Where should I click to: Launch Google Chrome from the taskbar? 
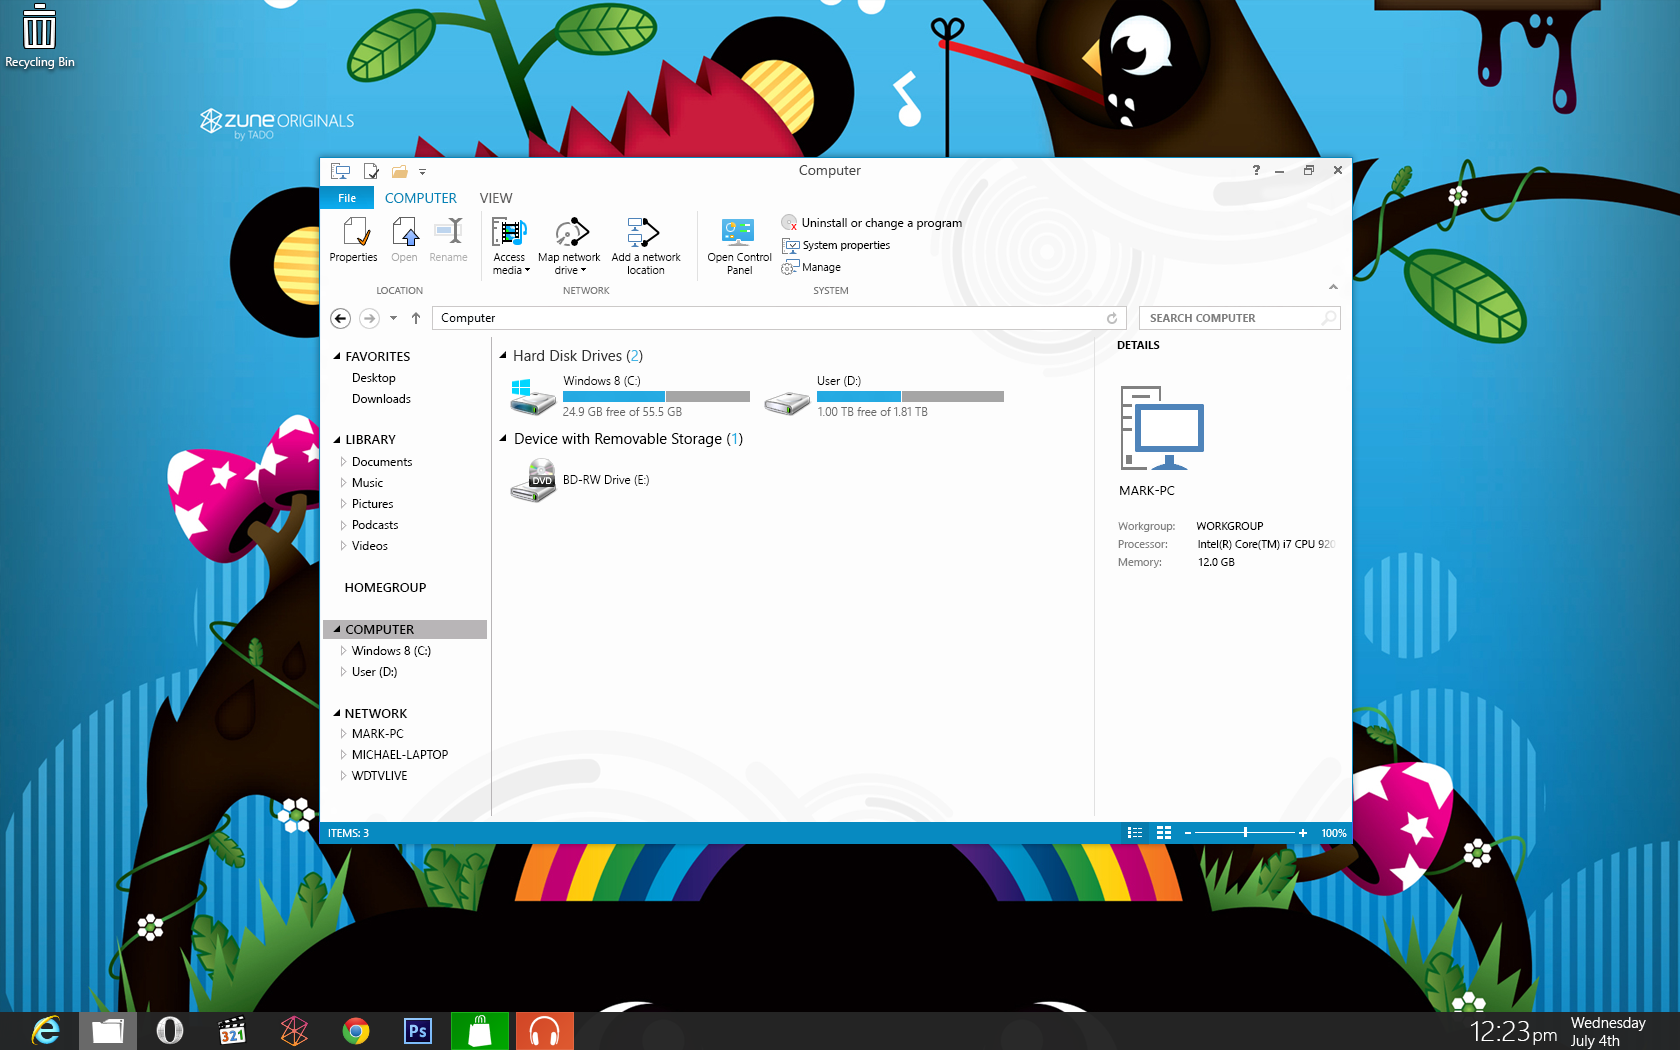tap(356, 1030)
